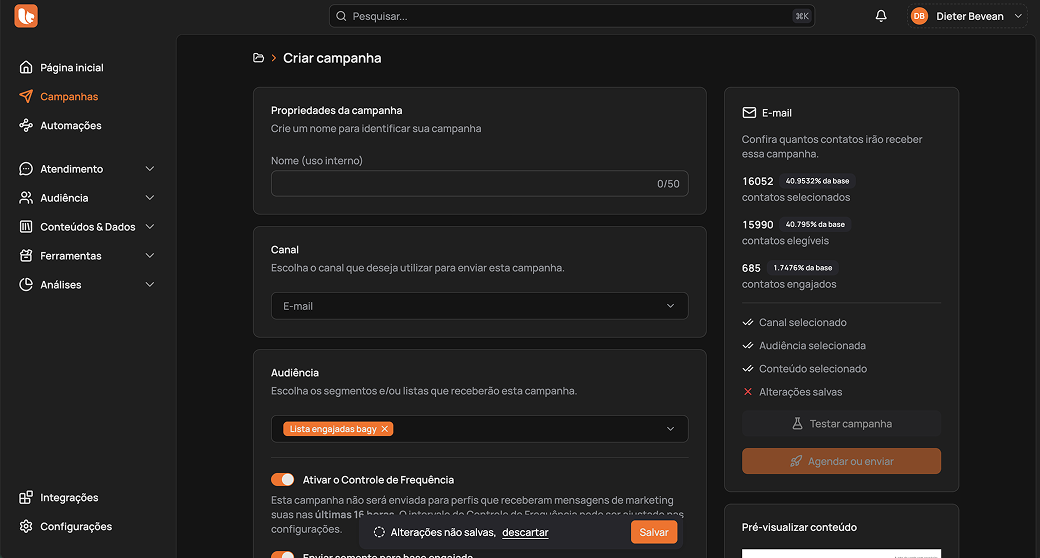This screenshot has width=1040, height=558.
Task: Click the Dieter Bevean avatar
Action: pyautogui.click(x=919, y=16)
